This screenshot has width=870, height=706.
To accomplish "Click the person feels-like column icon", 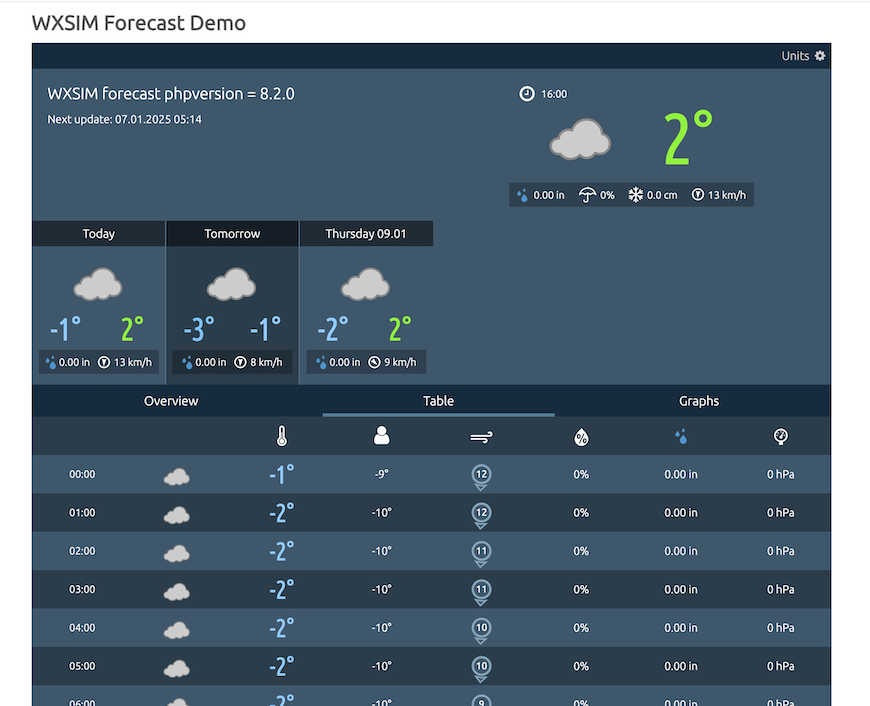I will tap(382, 436).
